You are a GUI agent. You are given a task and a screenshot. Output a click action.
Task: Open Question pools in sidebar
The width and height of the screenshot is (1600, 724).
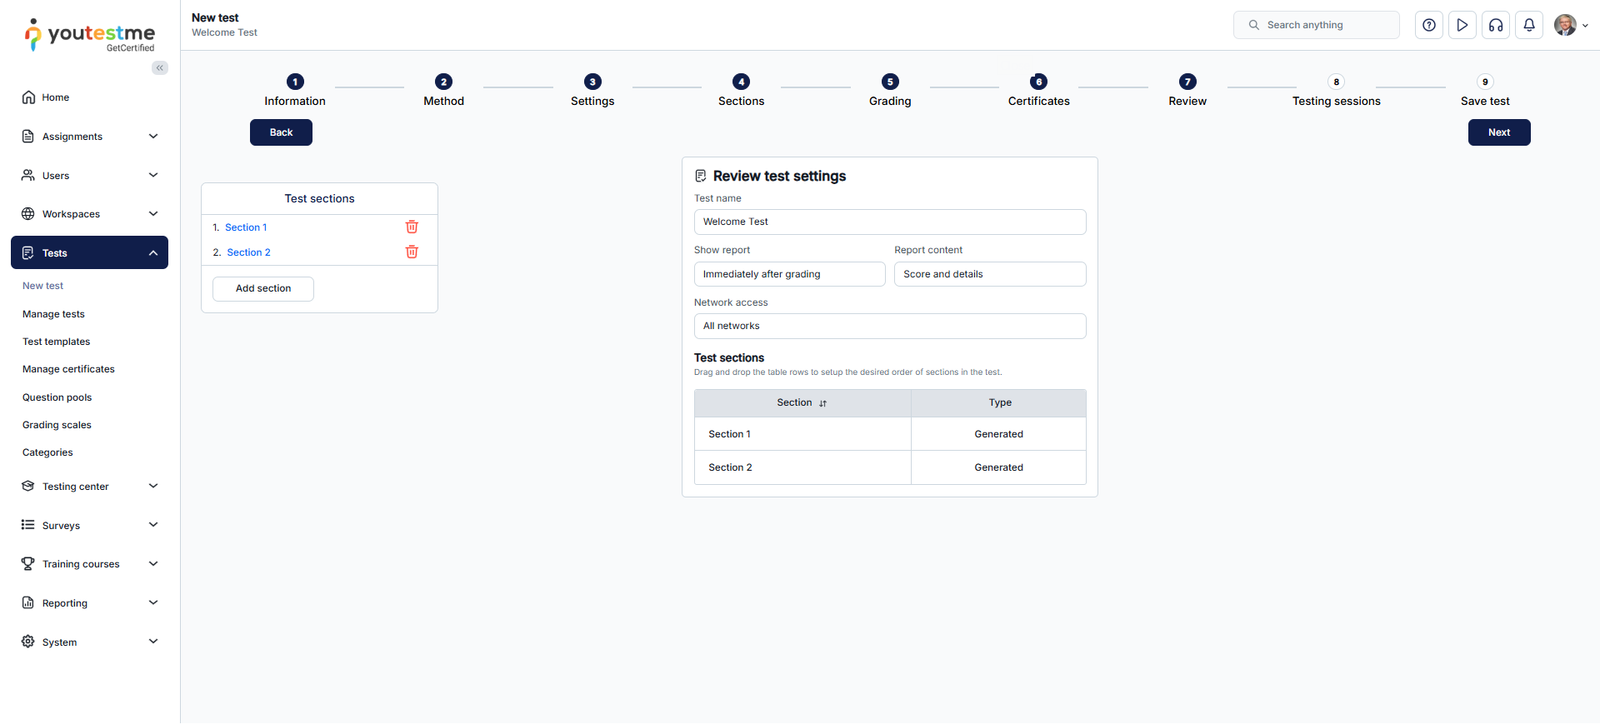click(x=57, y=397)
